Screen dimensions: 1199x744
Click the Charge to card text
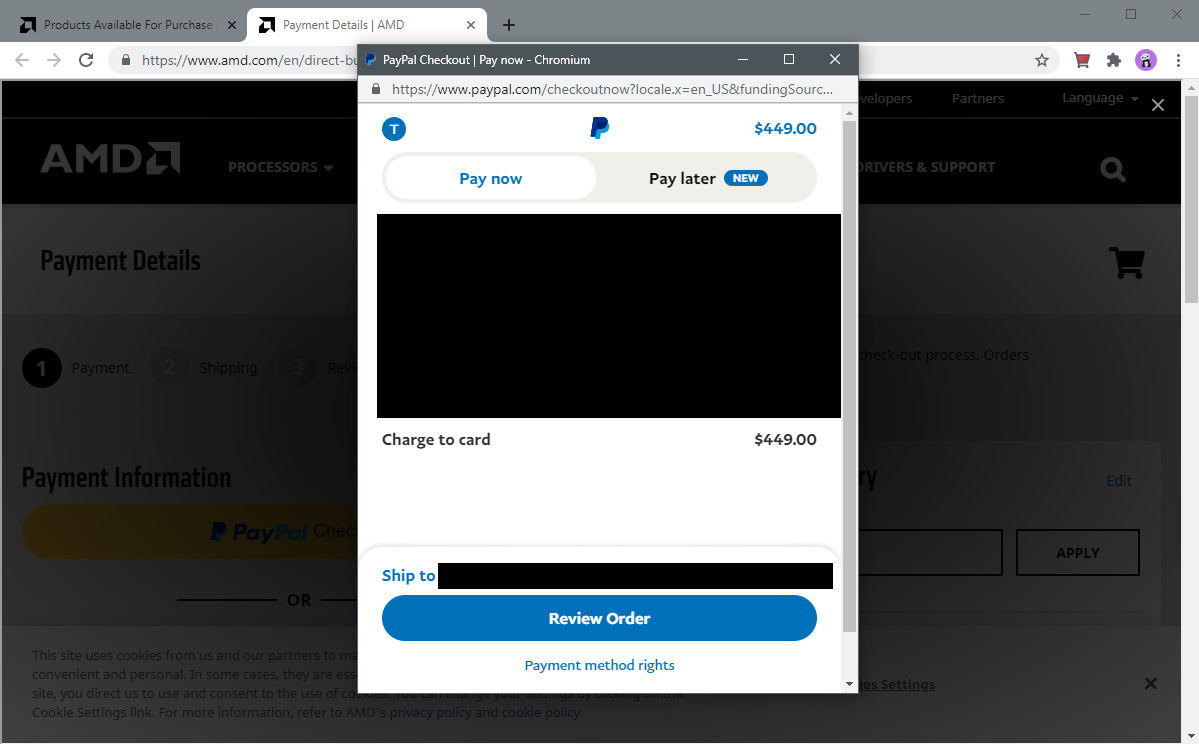[x=436, y=440]
